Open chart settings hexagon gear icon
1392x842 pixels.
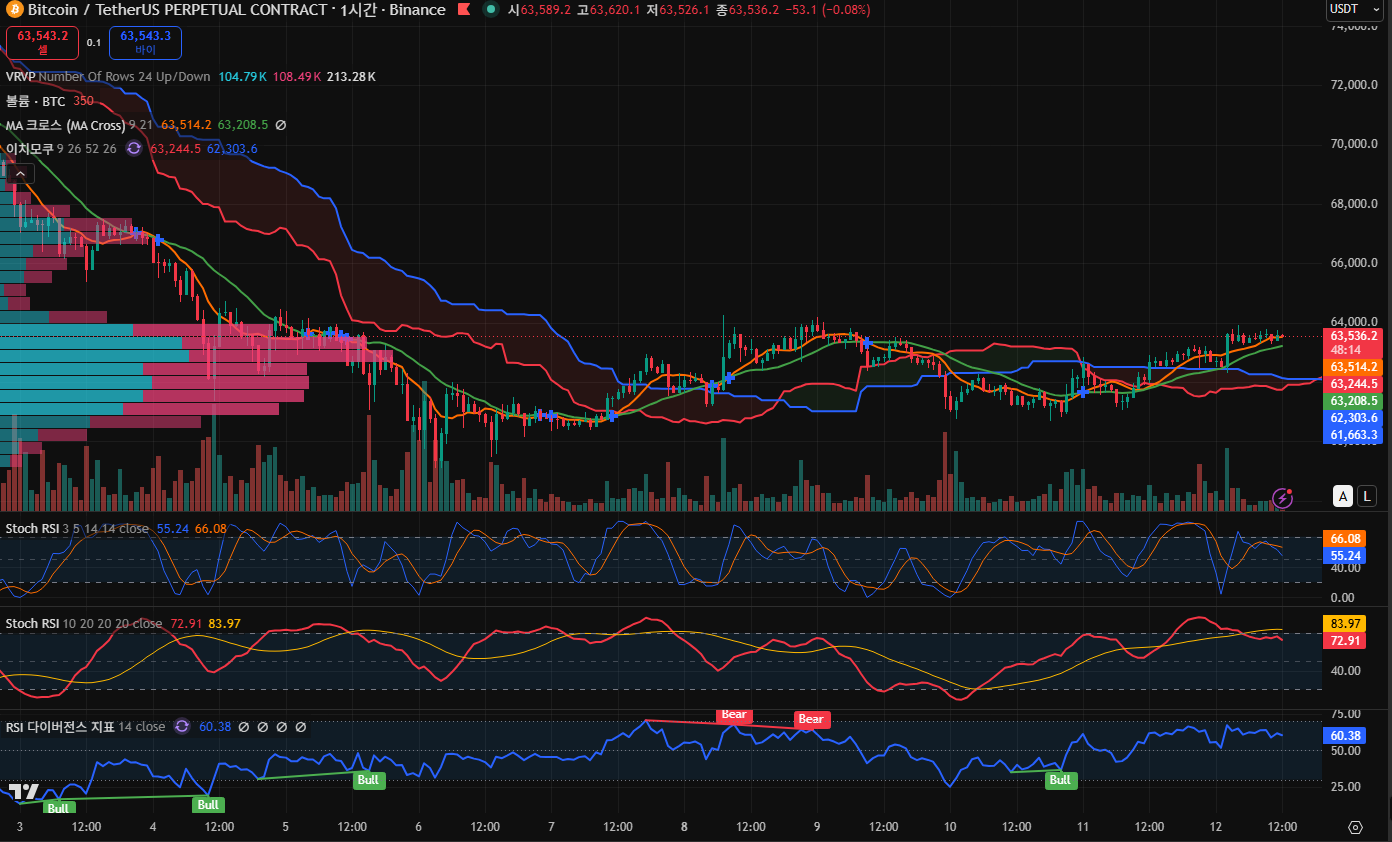click(x=1355, y=827)
